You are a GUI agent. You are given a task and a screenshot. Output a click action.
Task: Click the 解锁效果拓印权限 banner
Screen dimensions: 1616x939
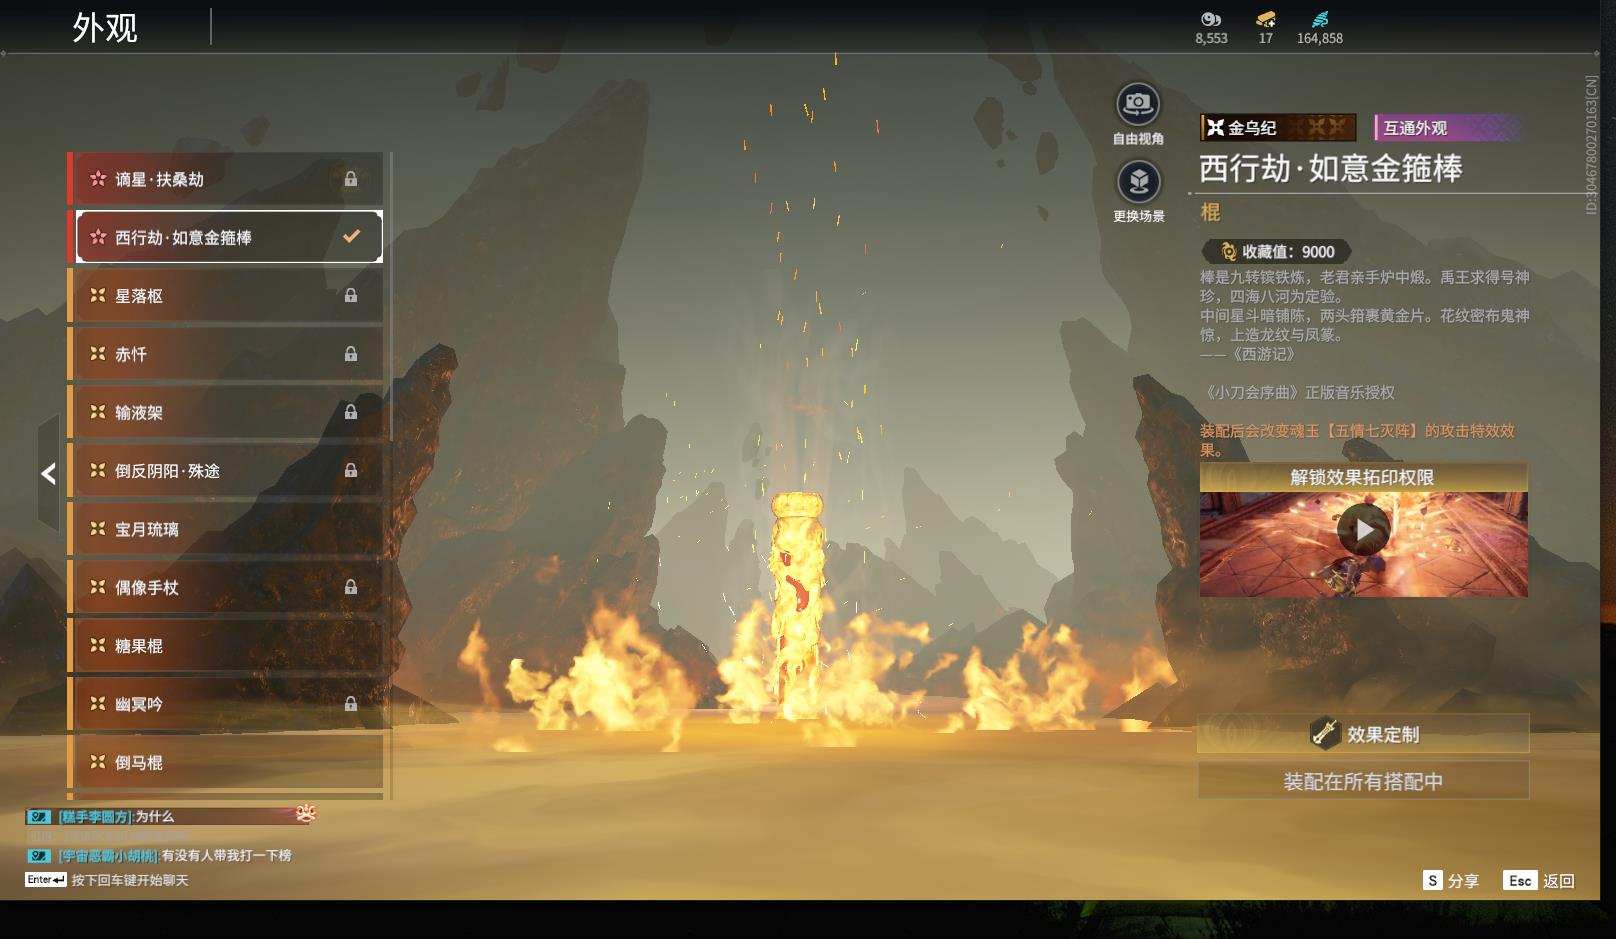[x=1364, y=477]
